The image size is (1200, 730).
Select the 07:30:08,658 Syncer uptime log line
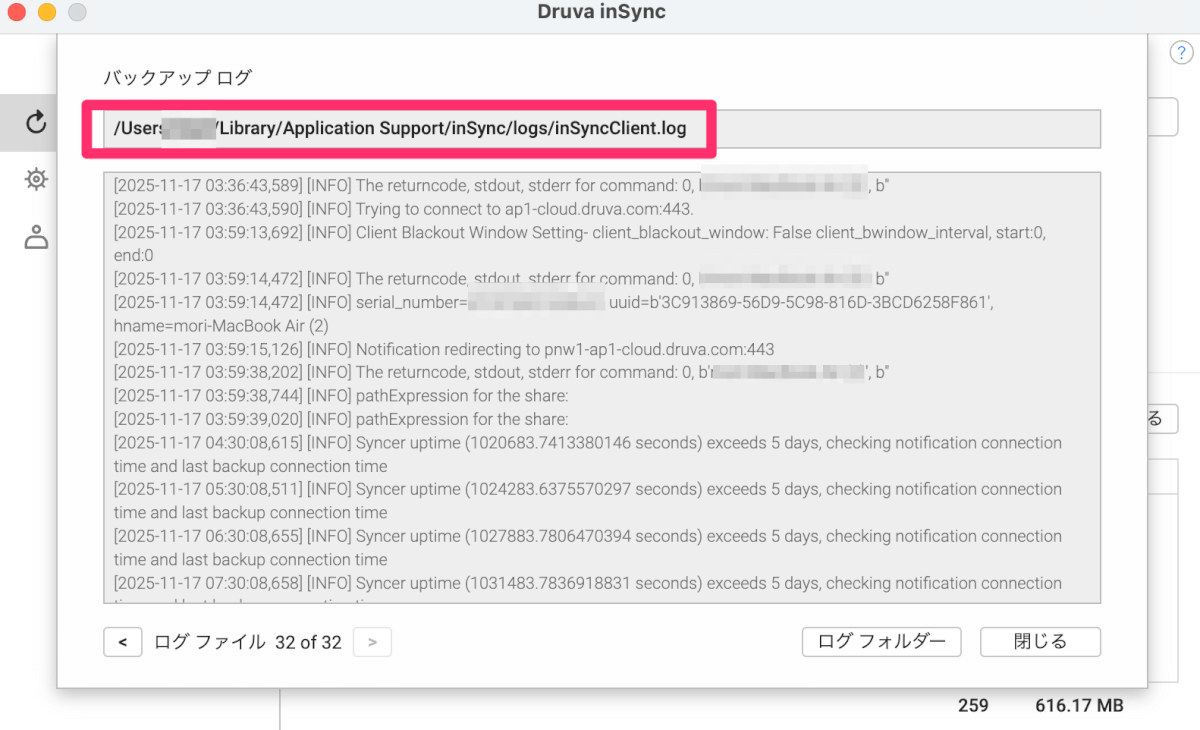point(587,590)
